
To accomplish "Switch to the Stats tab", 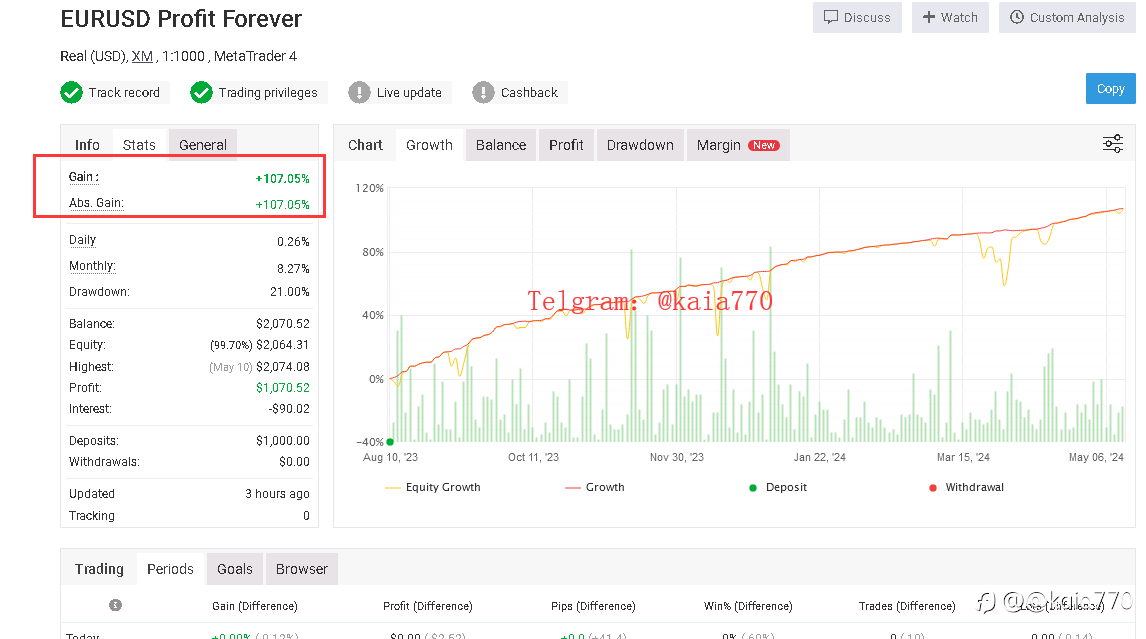I will coord(139,145).
